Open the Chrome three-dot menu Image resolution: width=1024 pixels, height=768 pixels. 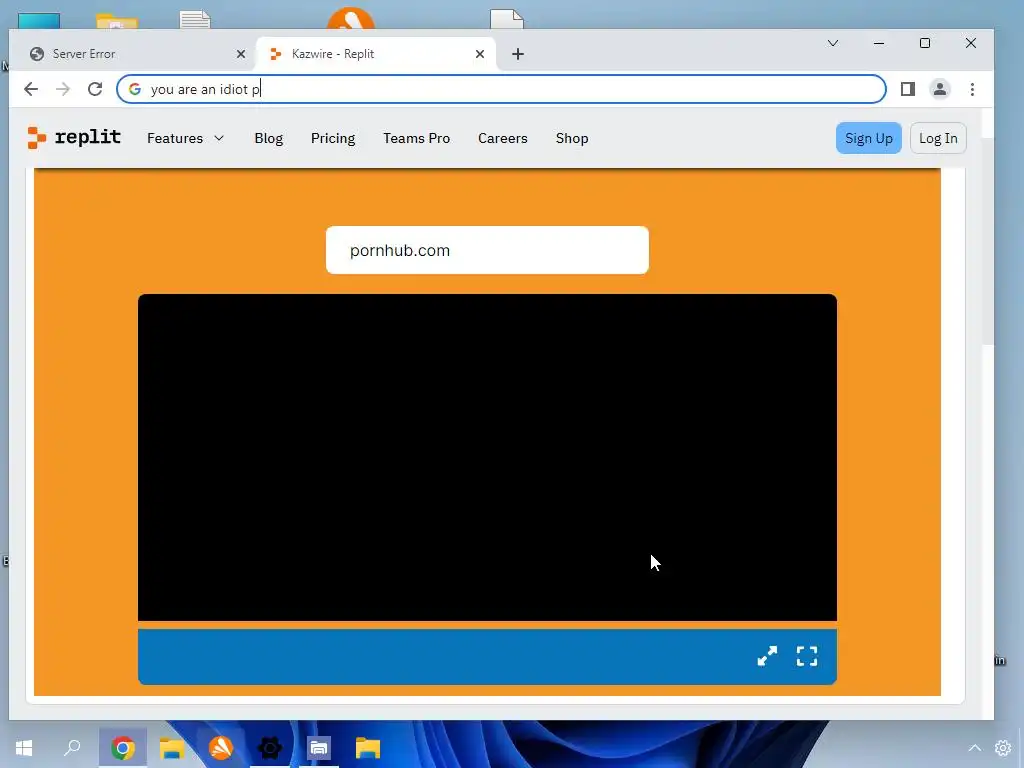pyautogui.click(x=972, y=89)
